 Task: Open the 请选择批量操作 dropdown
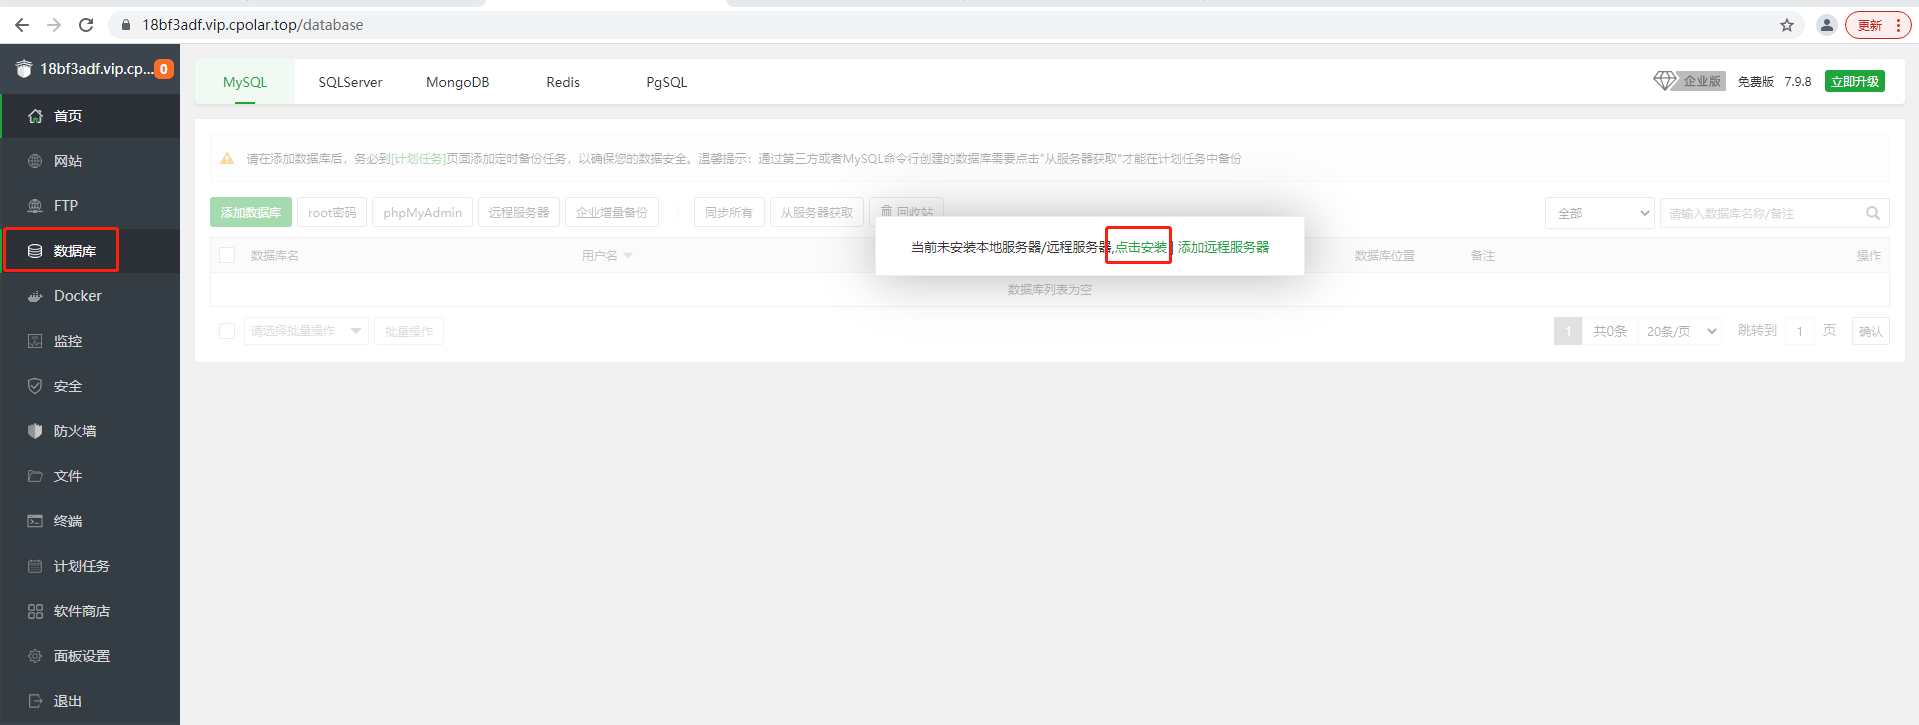pyautogui.click(x=306, y=331)
